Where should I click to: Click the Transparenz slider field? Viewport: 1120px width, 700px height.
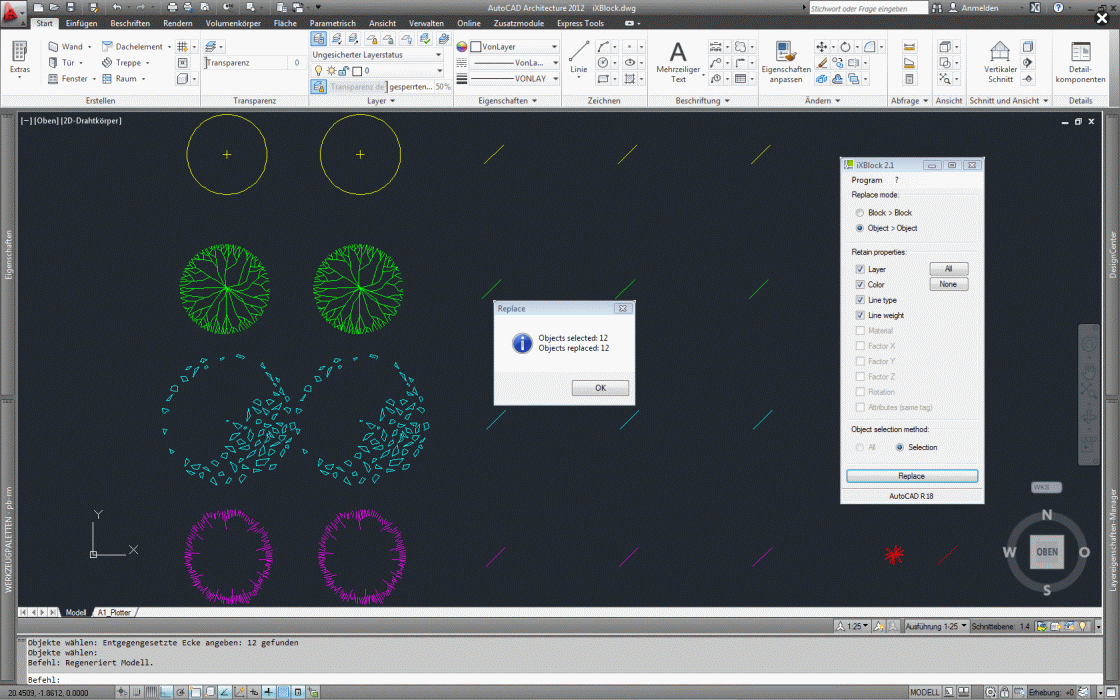254,63
